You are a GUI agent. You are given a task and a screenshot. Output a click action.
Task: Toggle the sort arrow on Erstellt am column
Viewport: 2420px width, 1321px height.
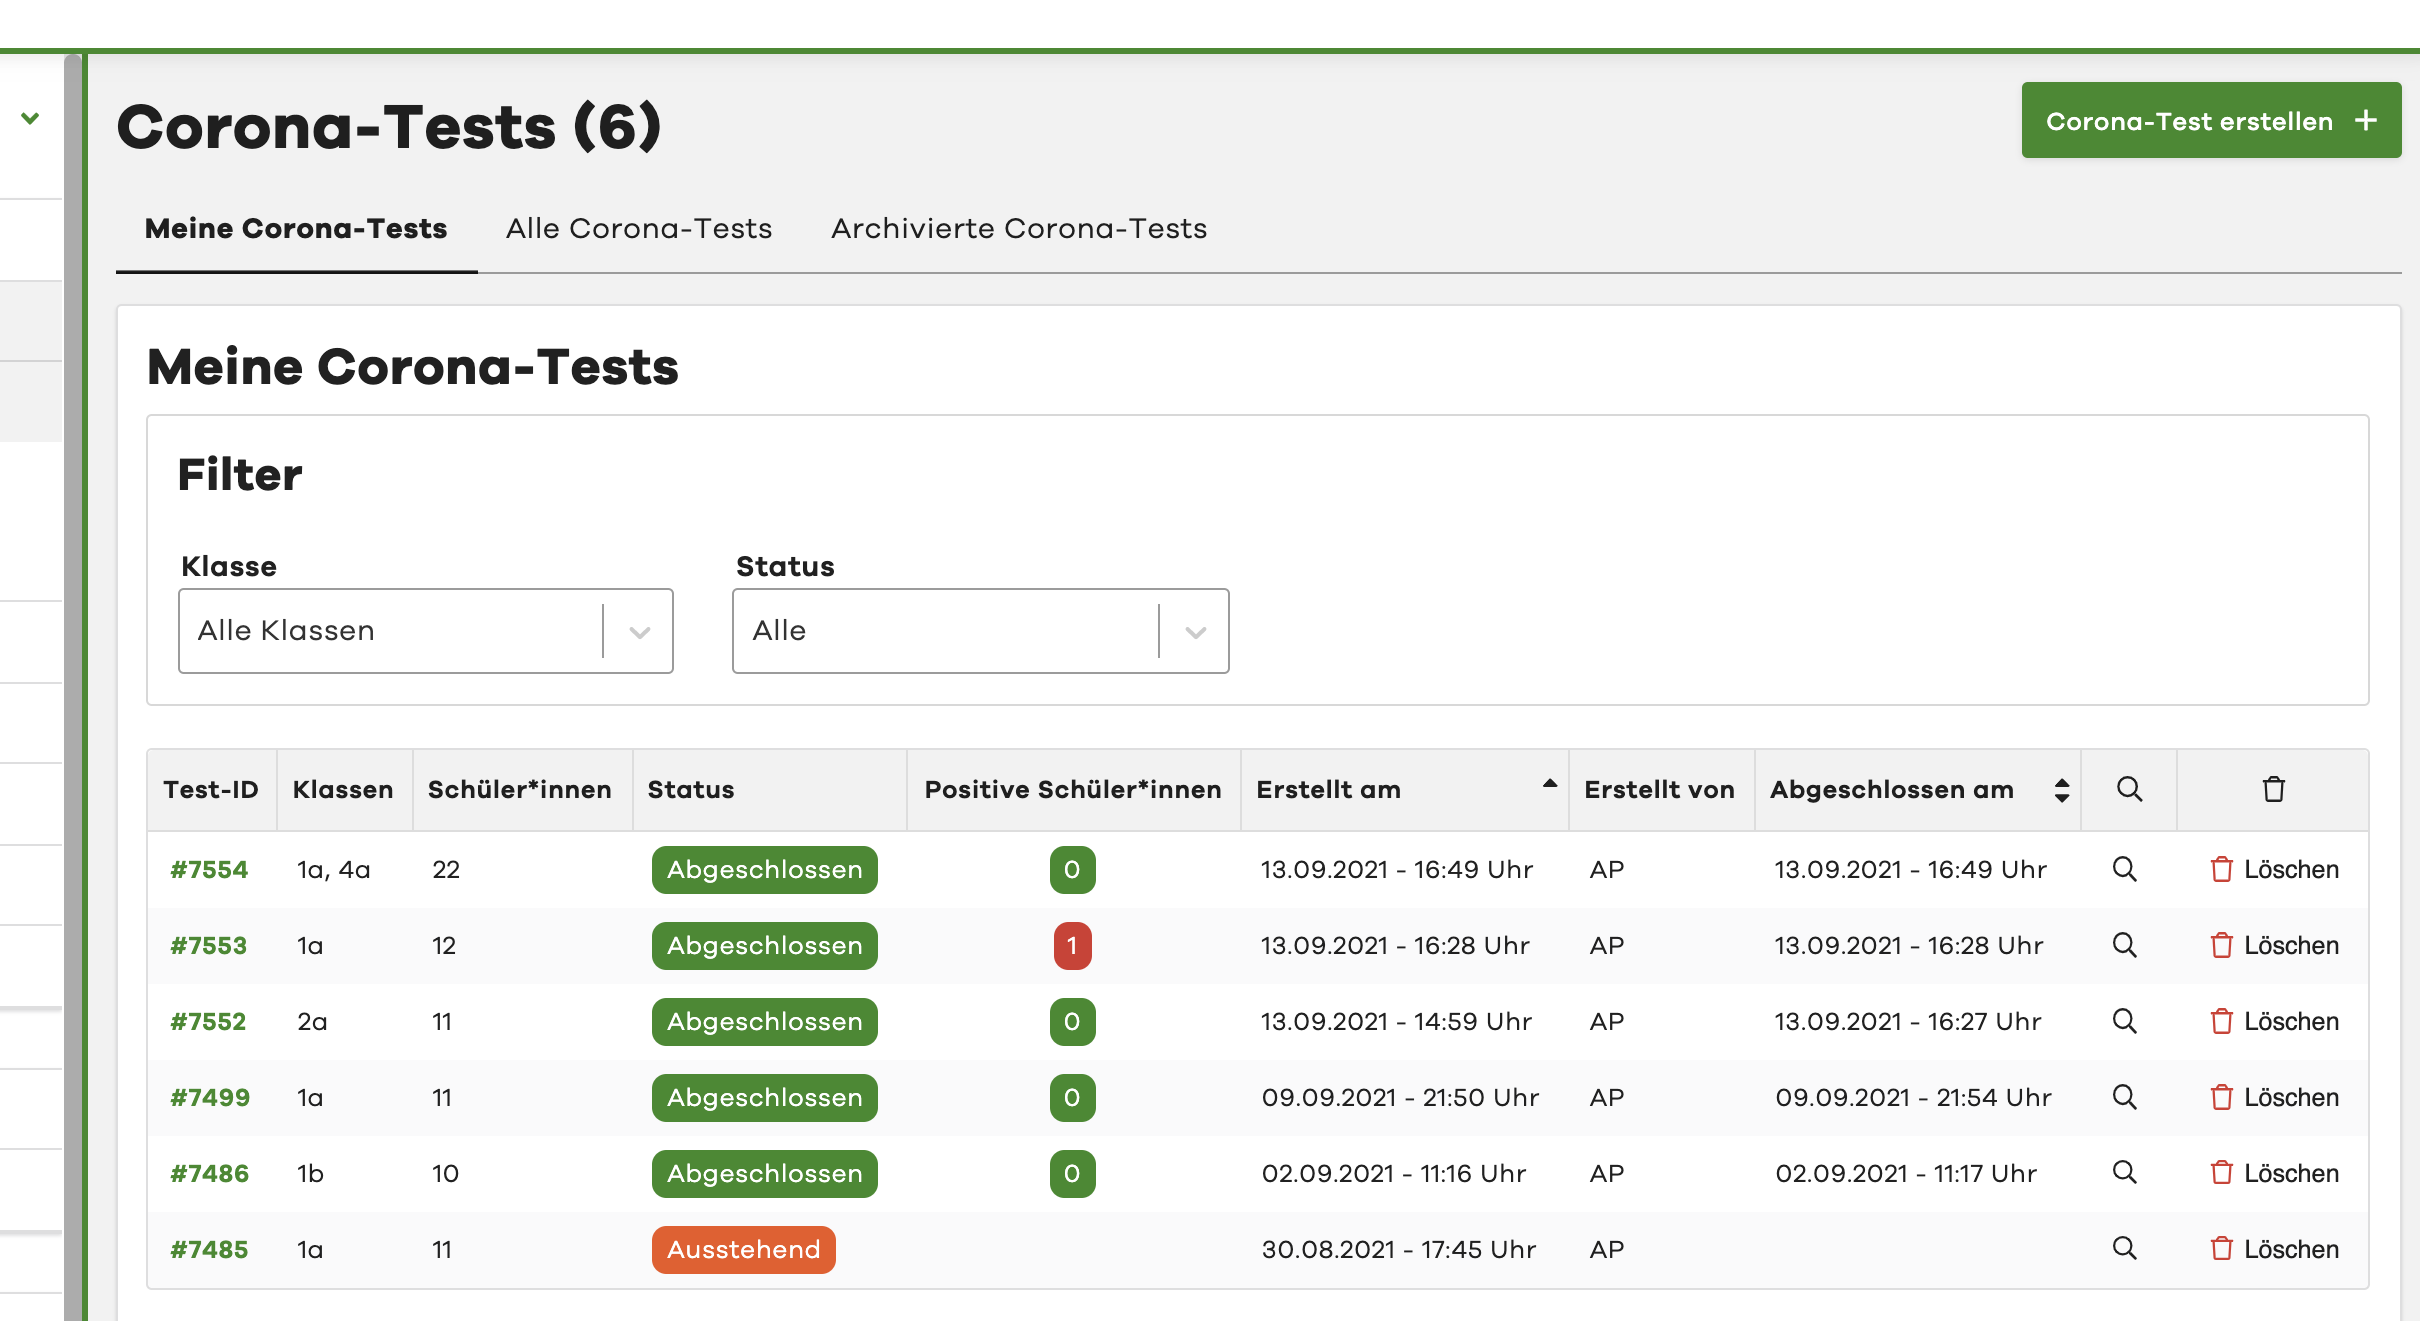click(x=1548, y=786)
